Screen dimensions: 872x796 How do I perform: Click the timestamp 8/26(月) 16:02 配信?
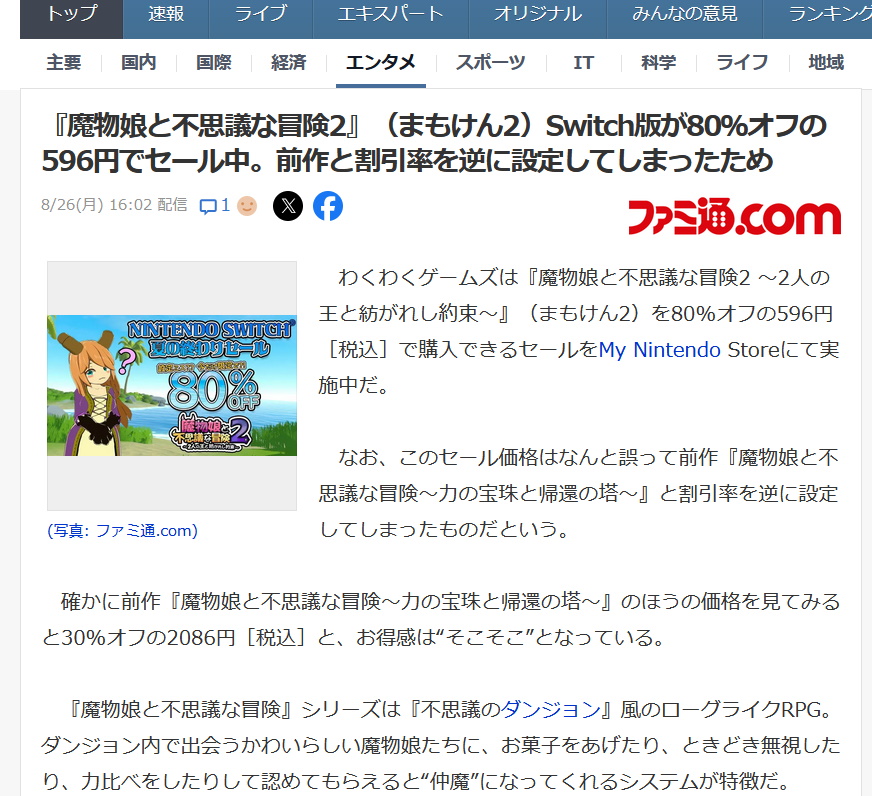pyautogui.click(x=114, y=205)
